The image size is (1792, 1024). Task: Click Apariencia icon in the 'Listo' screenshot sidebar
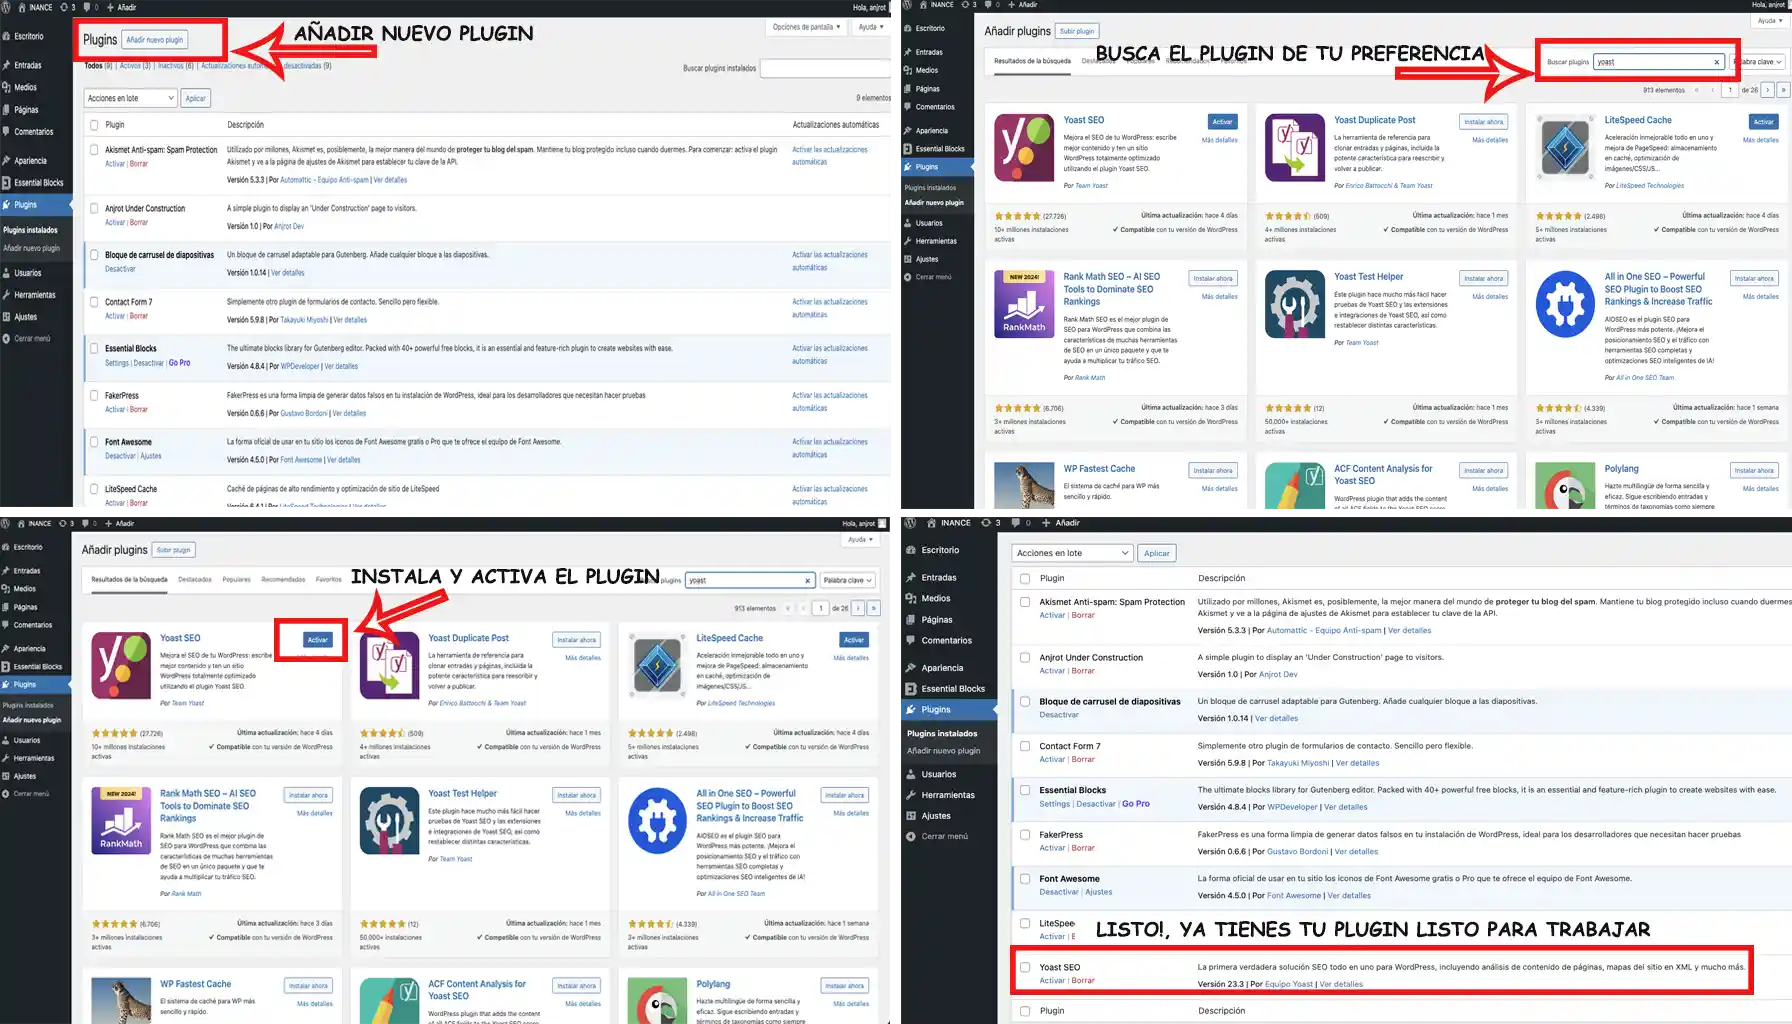(x=910, y=668)
